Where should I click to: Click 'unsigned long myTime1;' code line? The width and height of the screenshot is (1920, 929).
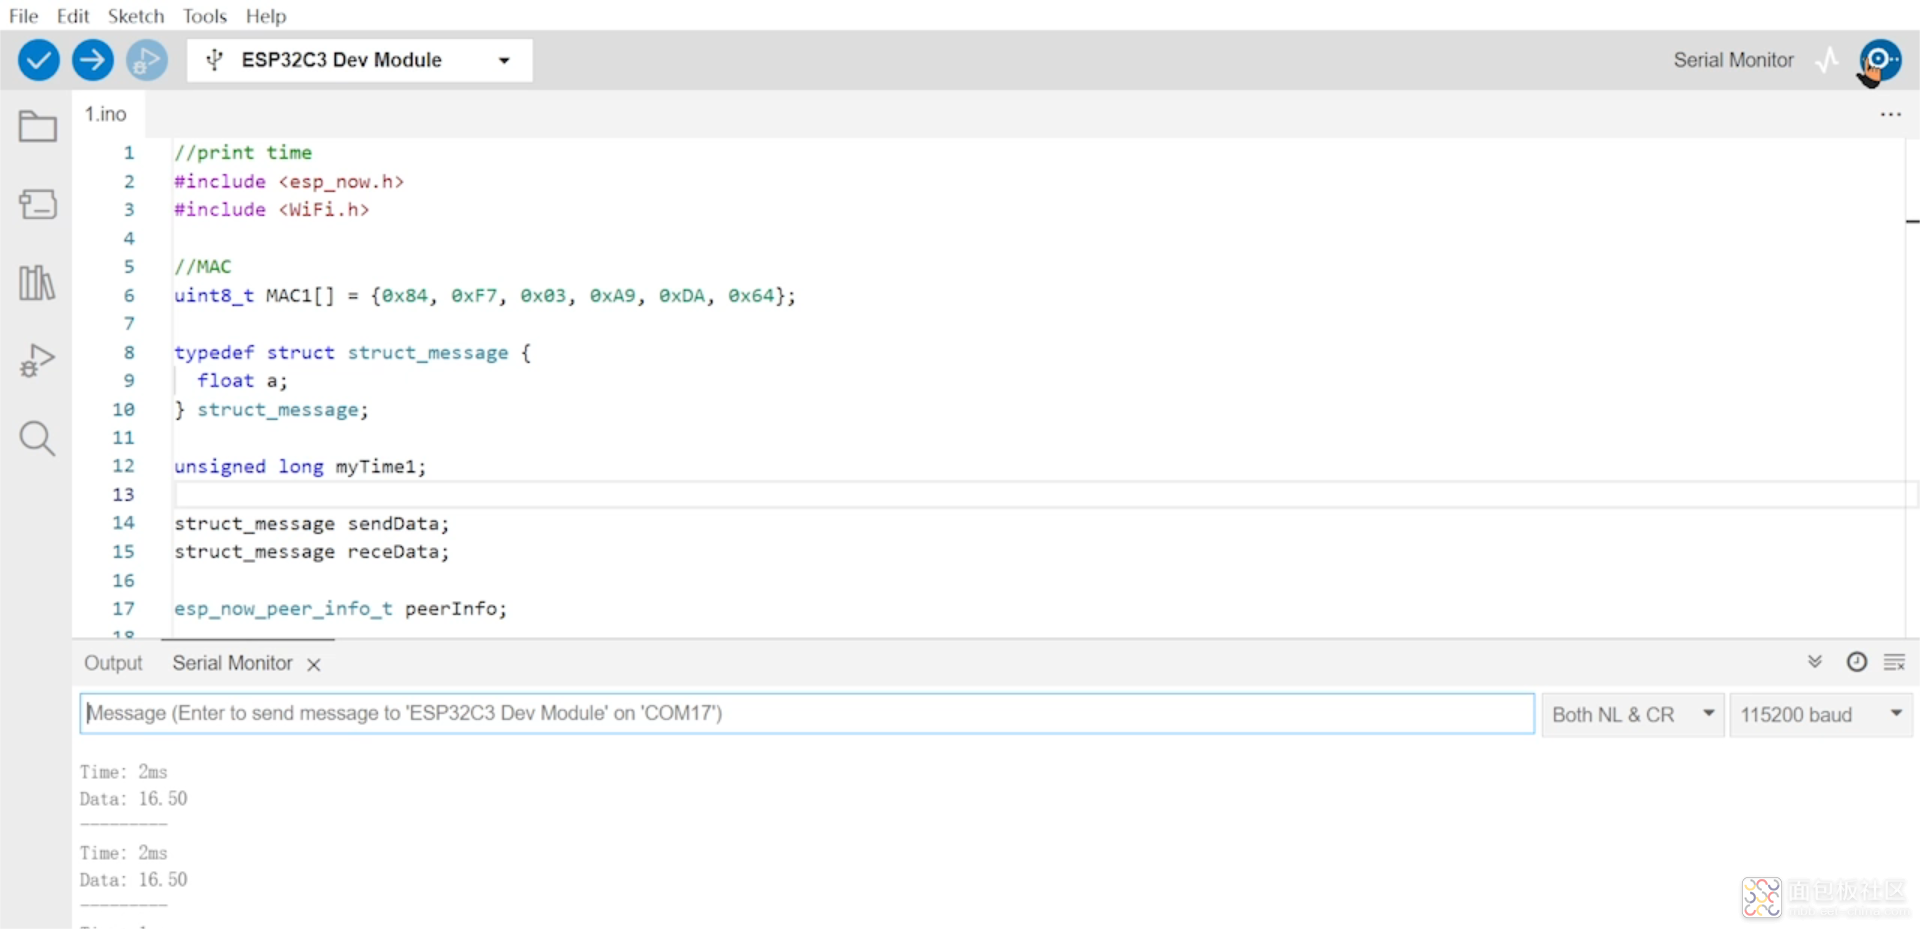pos(300,467)
